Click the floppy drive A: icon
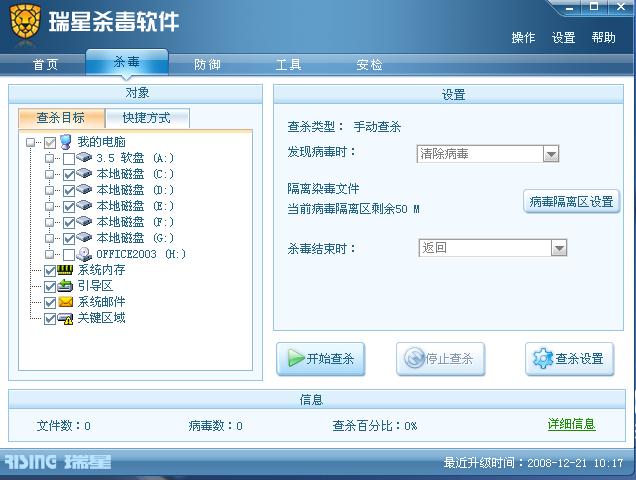 pyautogui.click(x=84, y=157)
